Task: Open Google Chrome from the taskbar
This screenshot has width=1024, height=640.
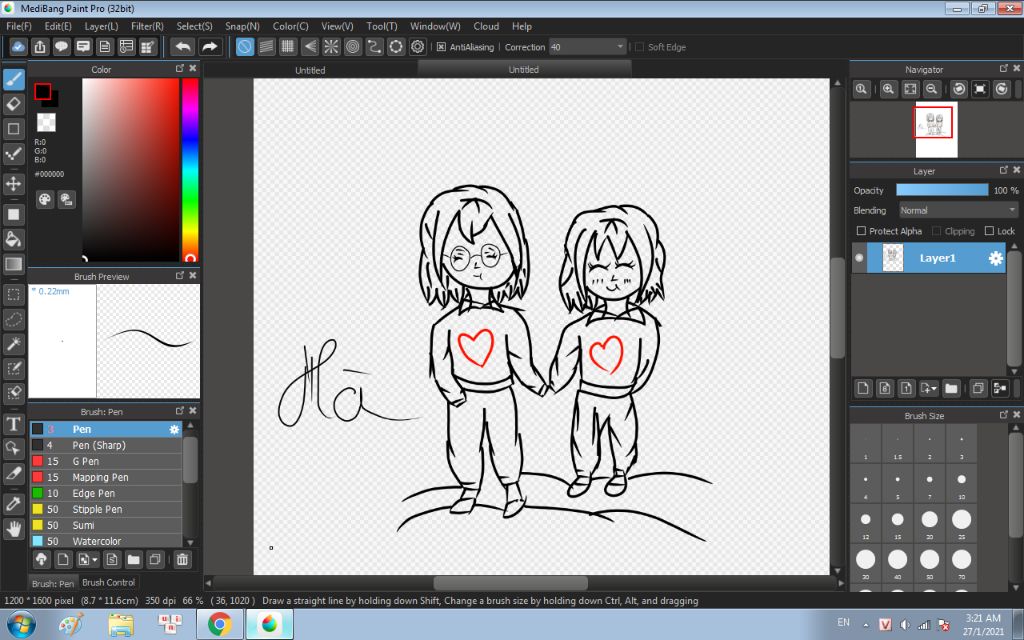Action: coord(220,624)
